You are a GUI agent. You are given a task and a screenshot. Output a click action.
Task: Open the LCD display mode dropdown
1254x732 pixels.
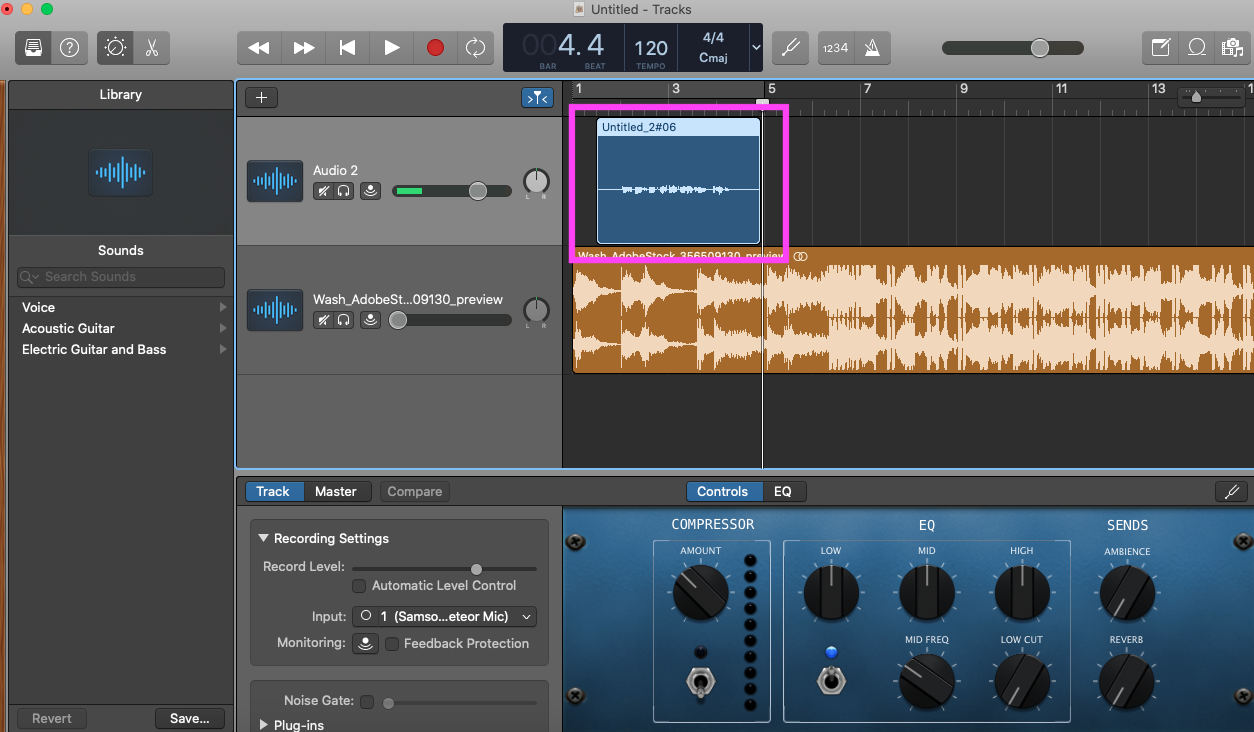point(755,47)
